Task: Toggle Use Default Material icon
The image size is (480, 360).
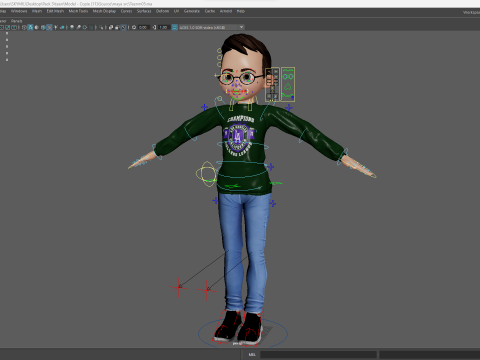Action: pyautogui.click(x=36, y=27)
